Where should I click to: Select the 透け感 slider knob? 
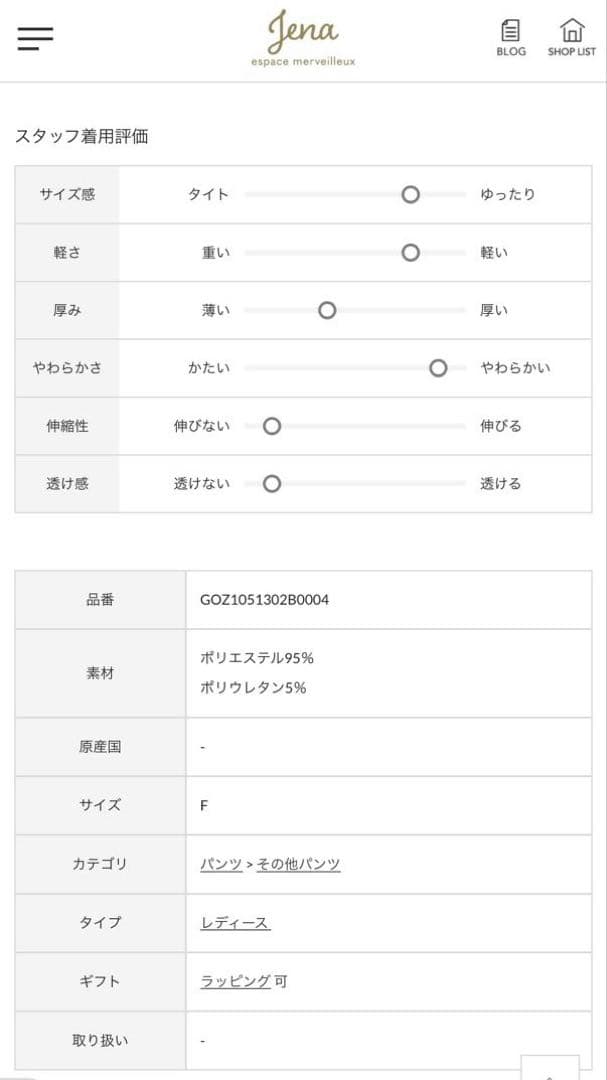[x=271, y=484]
